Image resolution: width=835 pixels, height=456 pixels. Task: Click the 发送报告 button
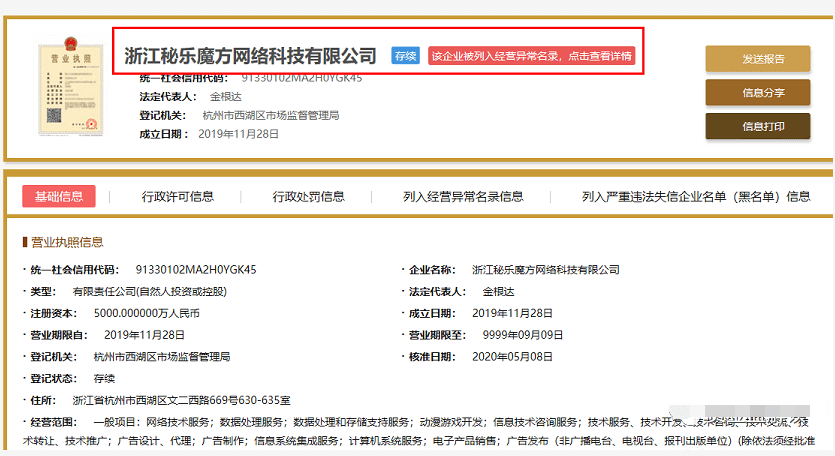[x=763, y=59]
